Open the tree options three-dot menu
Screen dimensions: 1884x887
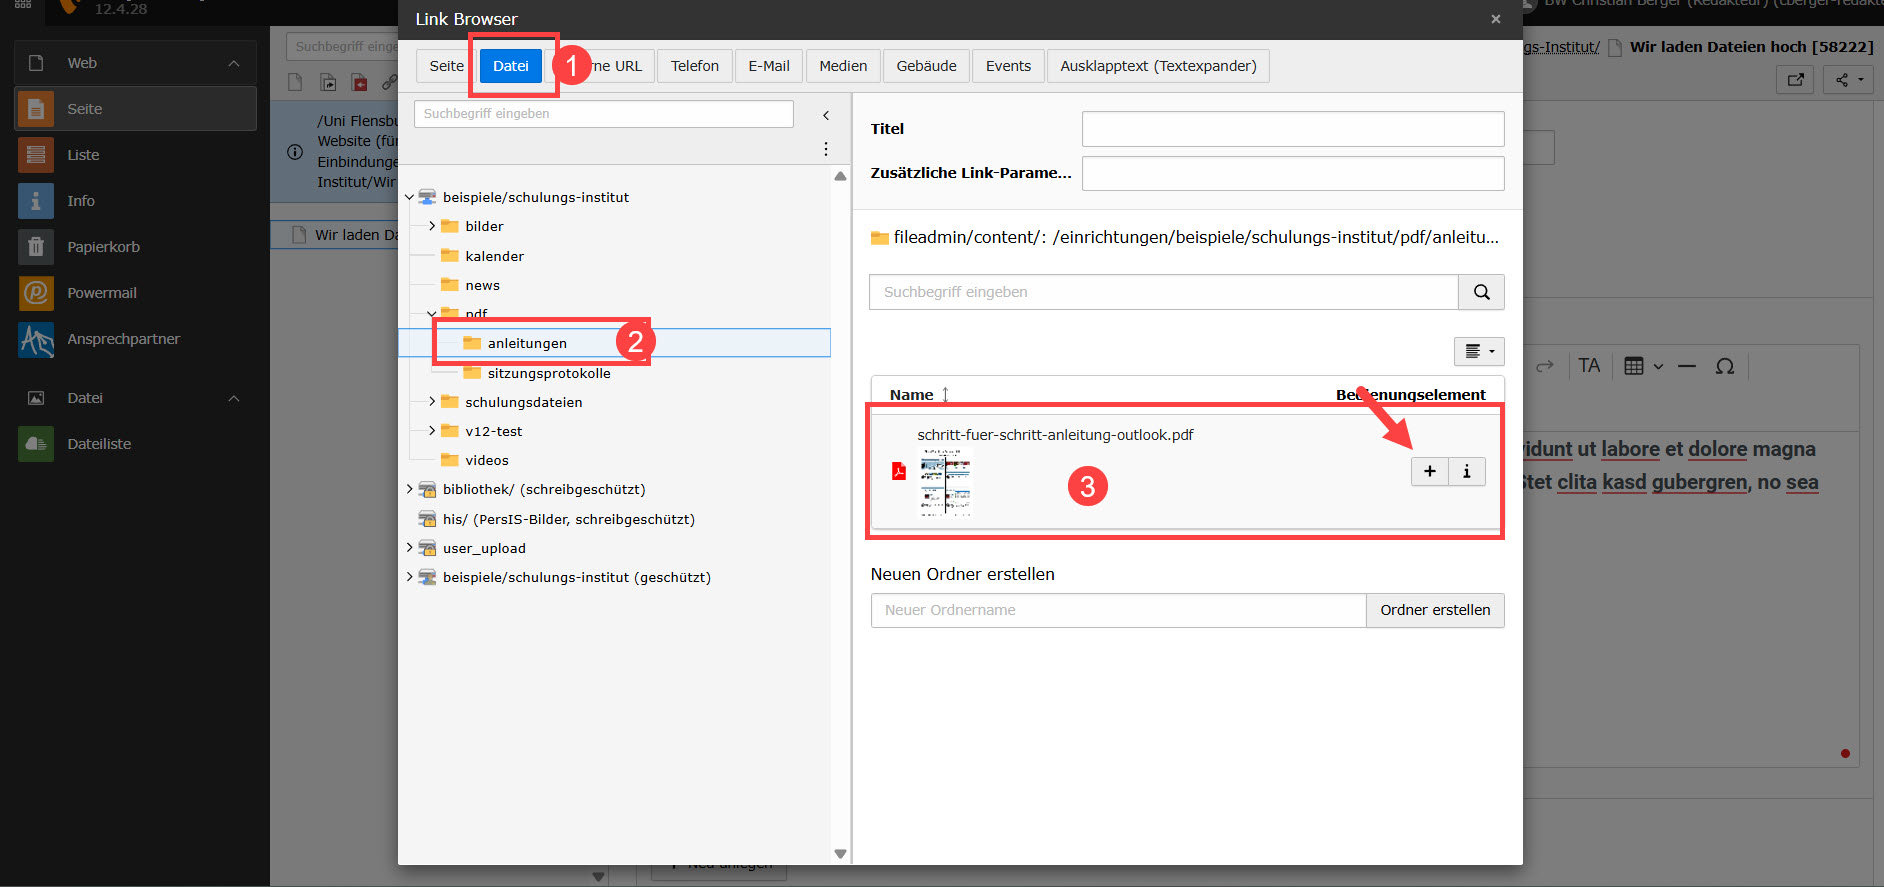(x=826, y=149)
